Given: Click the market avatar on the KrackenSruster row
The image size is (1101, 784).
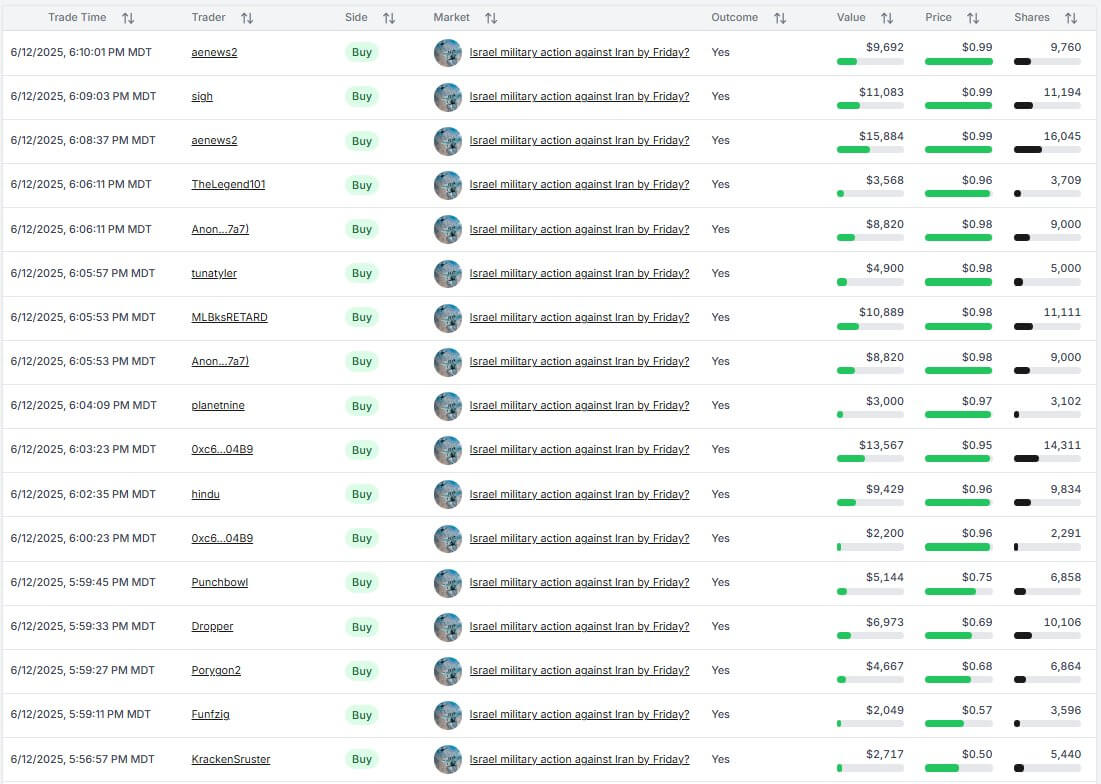Looking at the screenshot, I should tap(447, 759).
